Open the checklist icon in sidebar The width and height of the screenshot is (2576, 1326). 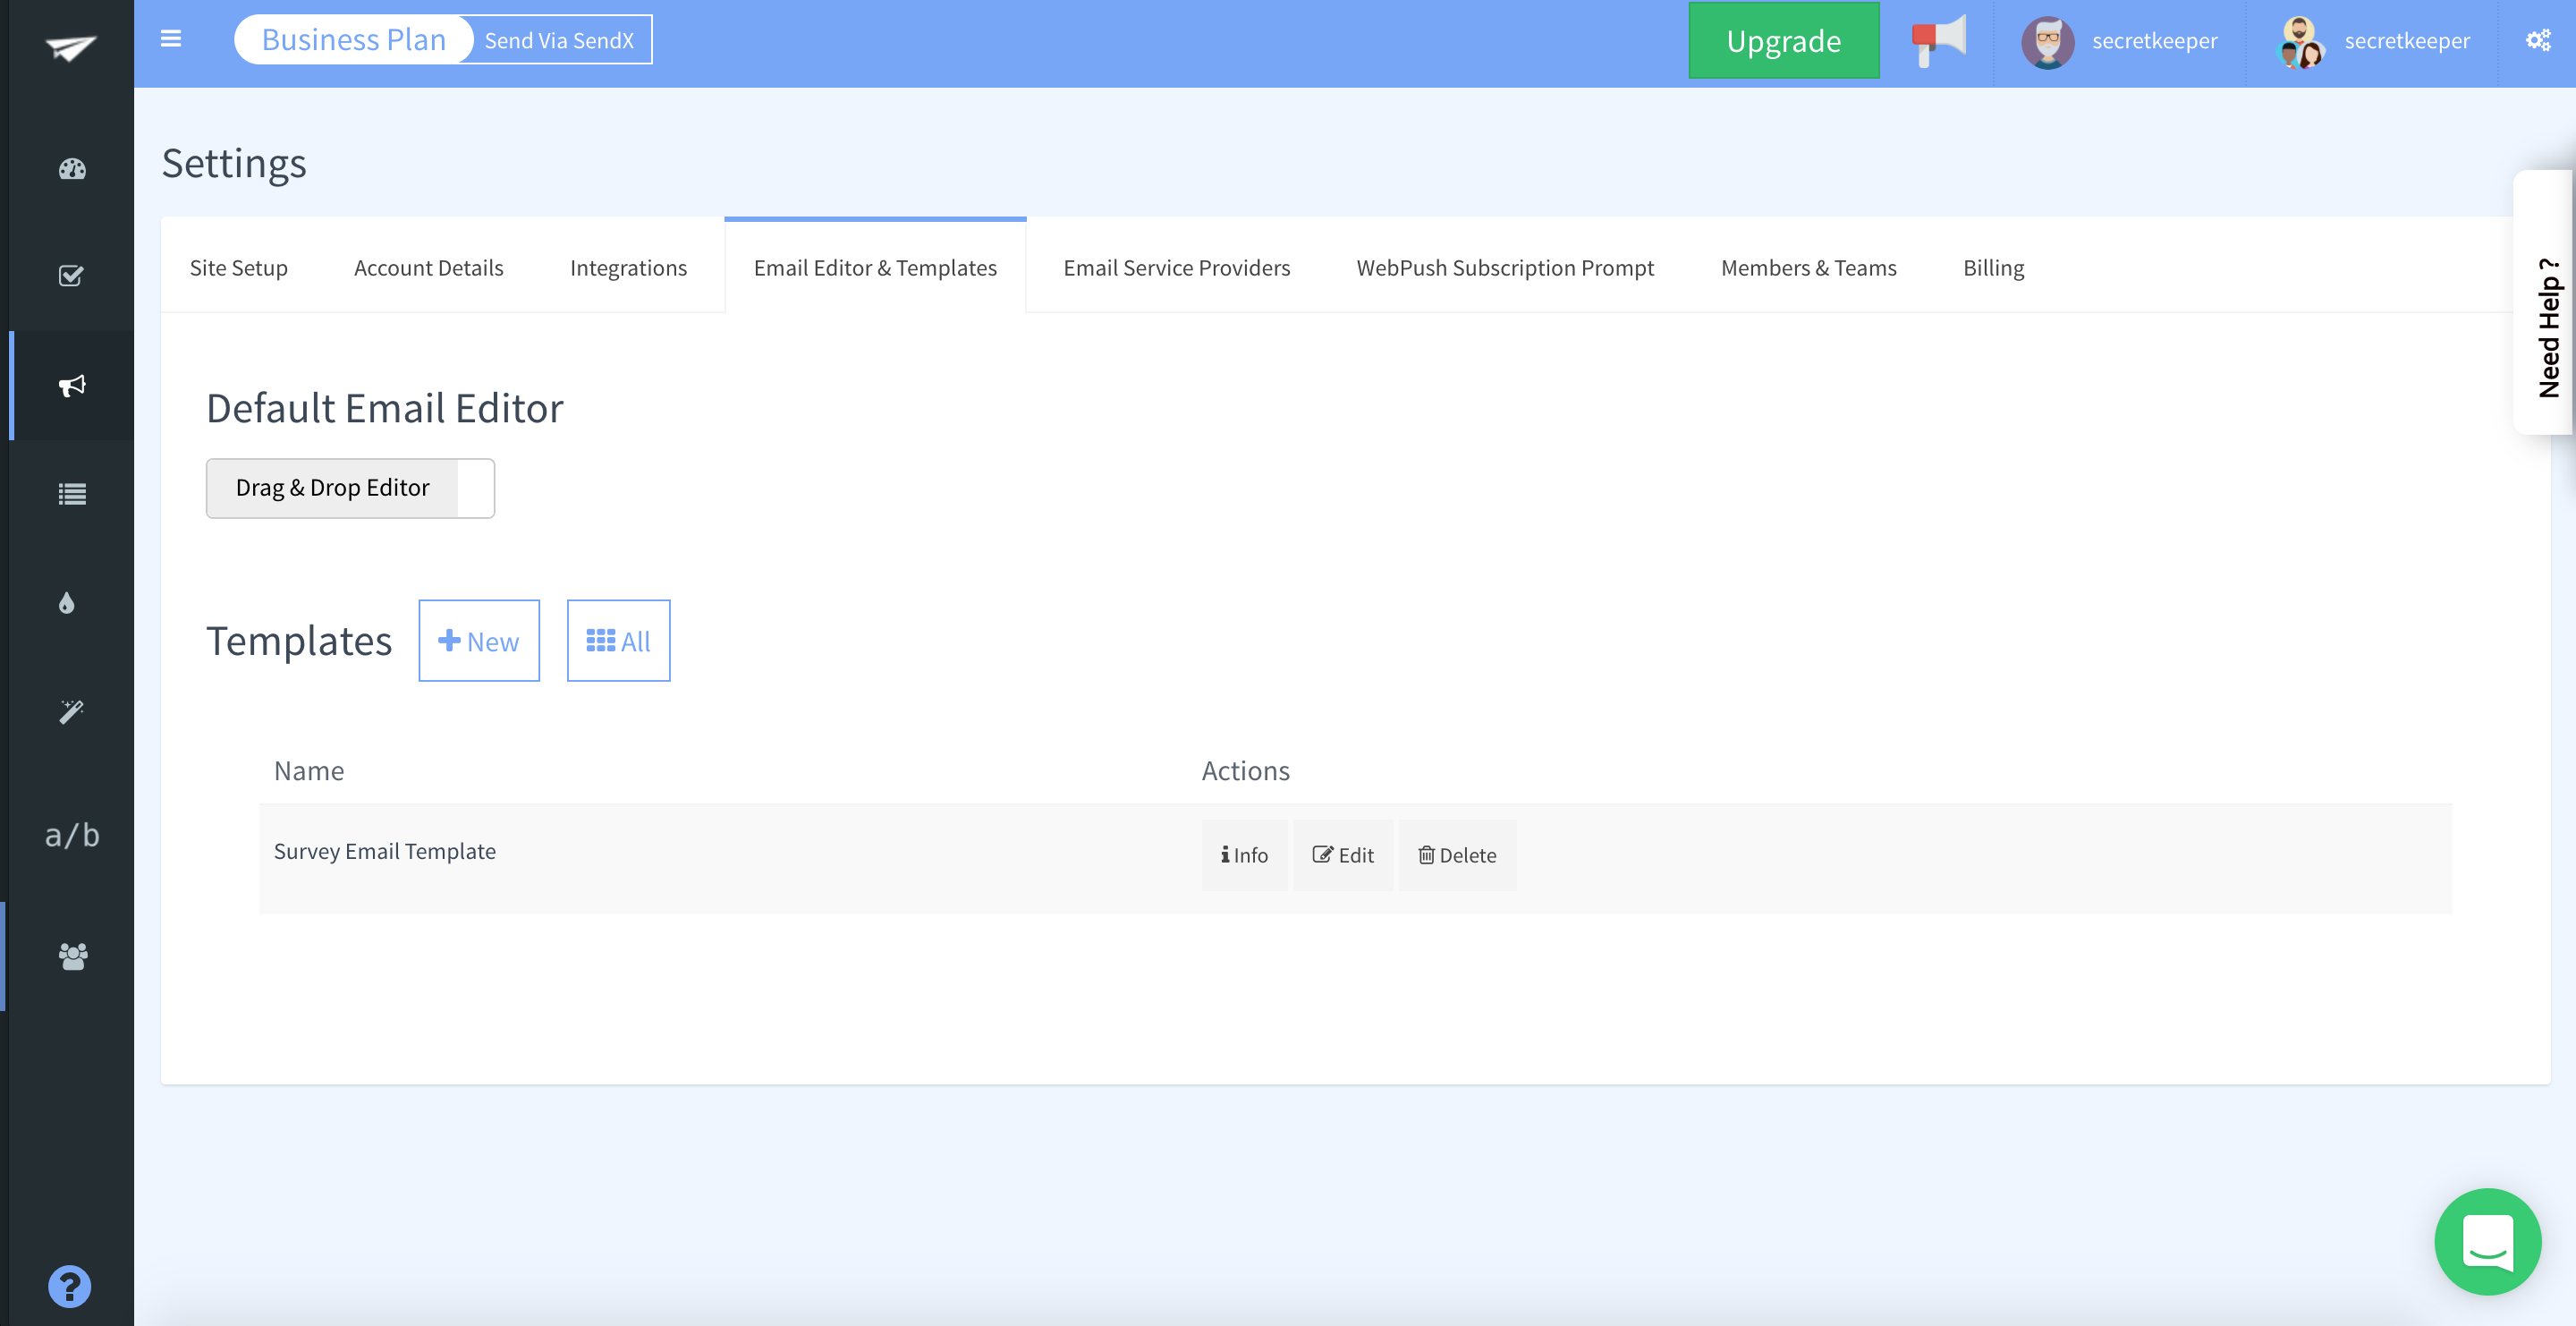[x=71, y=276]
